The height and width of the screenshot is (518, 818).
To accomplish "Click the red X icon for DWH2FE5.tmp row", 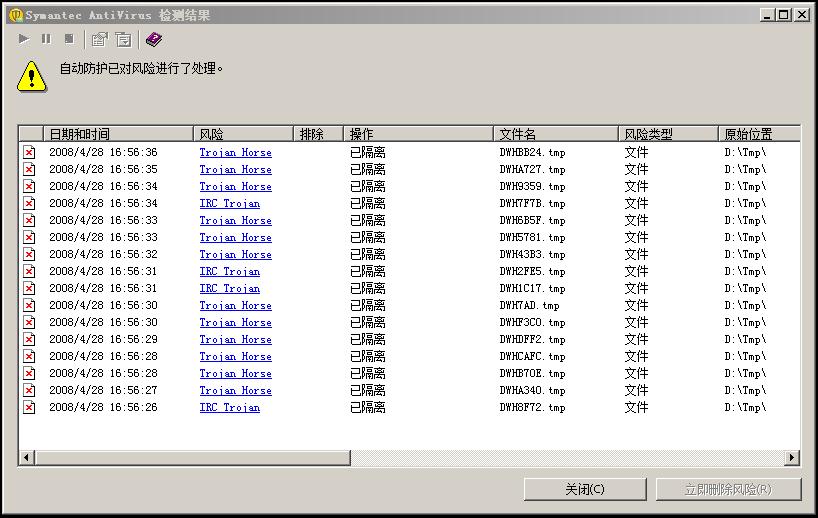I will [29, 271].
